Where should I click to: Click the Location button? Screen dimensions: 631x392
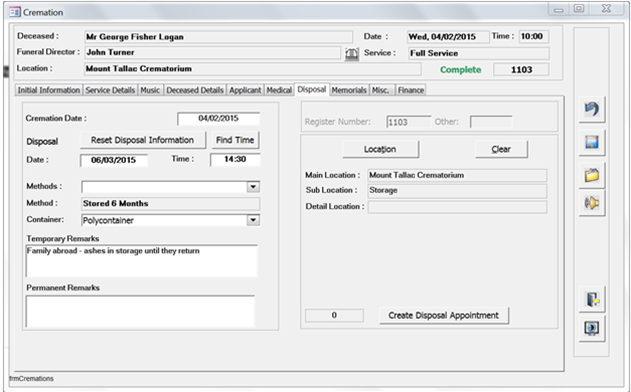[x=380, y=149]
